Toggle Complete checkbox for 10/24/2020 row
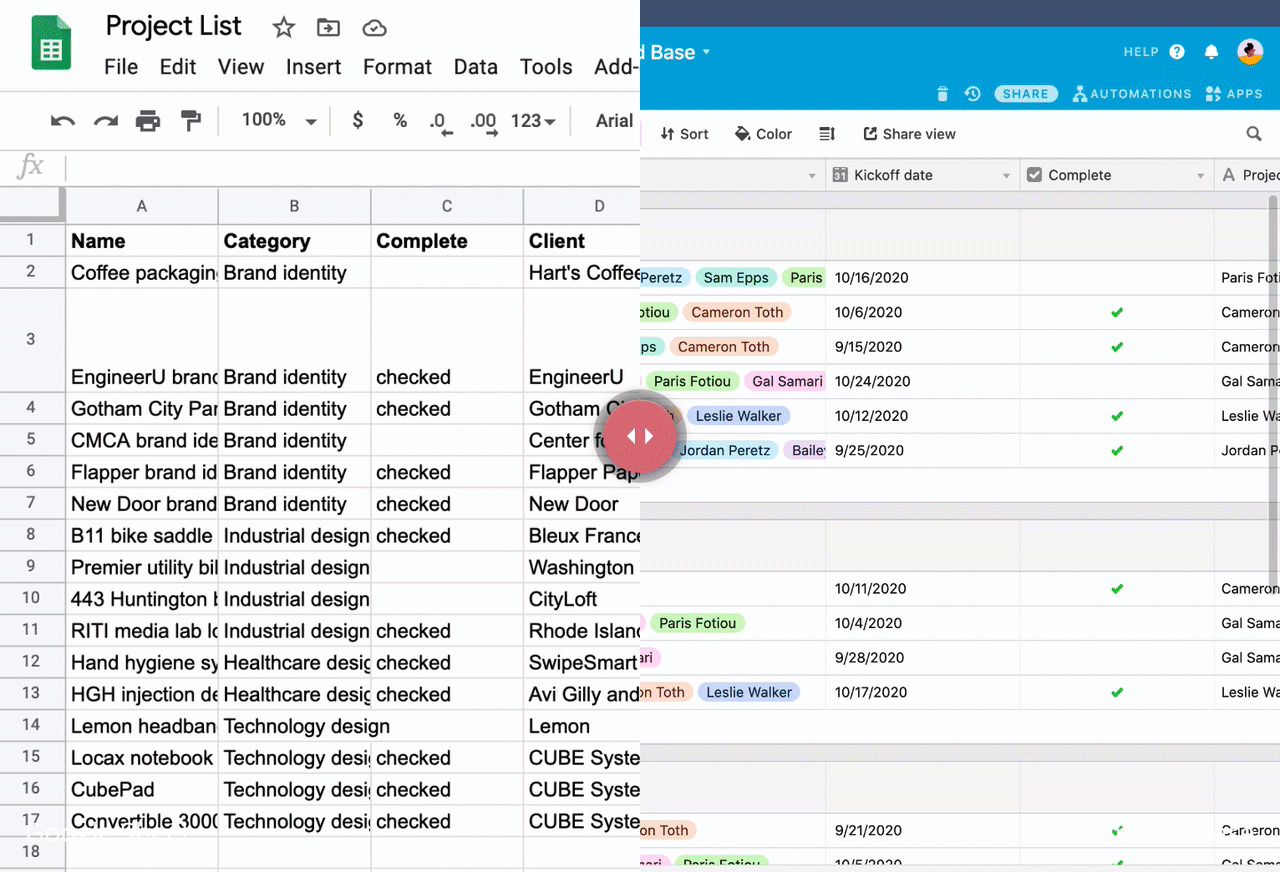 pyautogui.click(x=1117, y=381)
